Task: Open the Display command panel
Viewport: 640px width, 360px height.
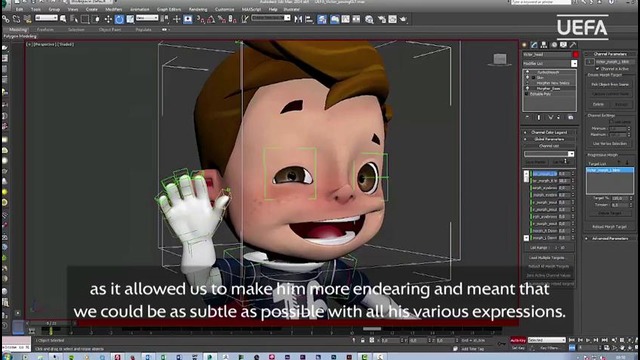Action: tap(563, 45)
